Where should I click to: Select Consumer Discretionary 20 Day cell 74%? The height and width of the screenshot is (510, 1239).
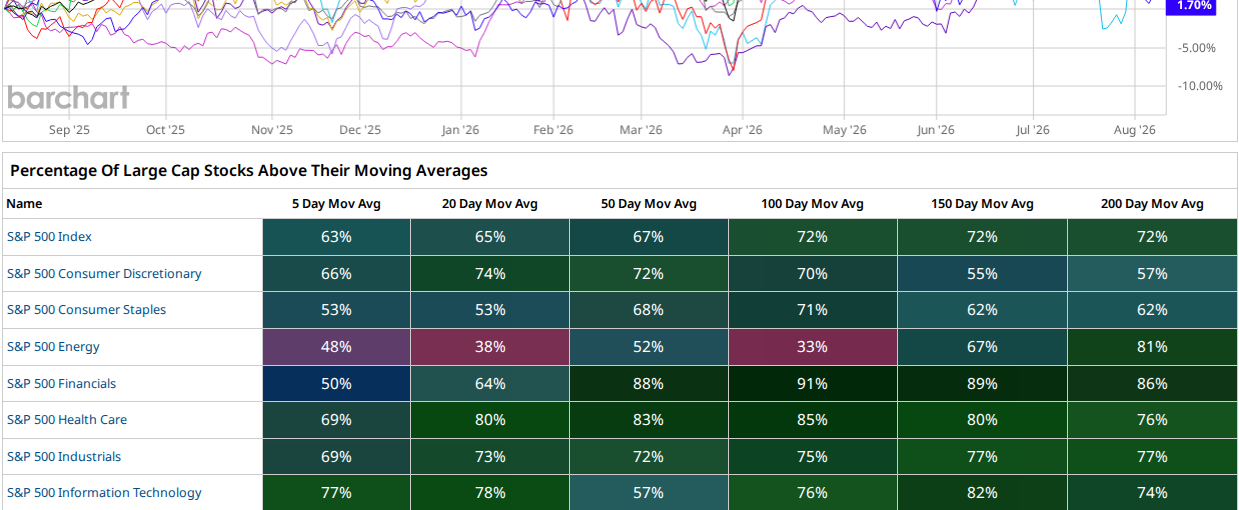click(x=490, y=273)
